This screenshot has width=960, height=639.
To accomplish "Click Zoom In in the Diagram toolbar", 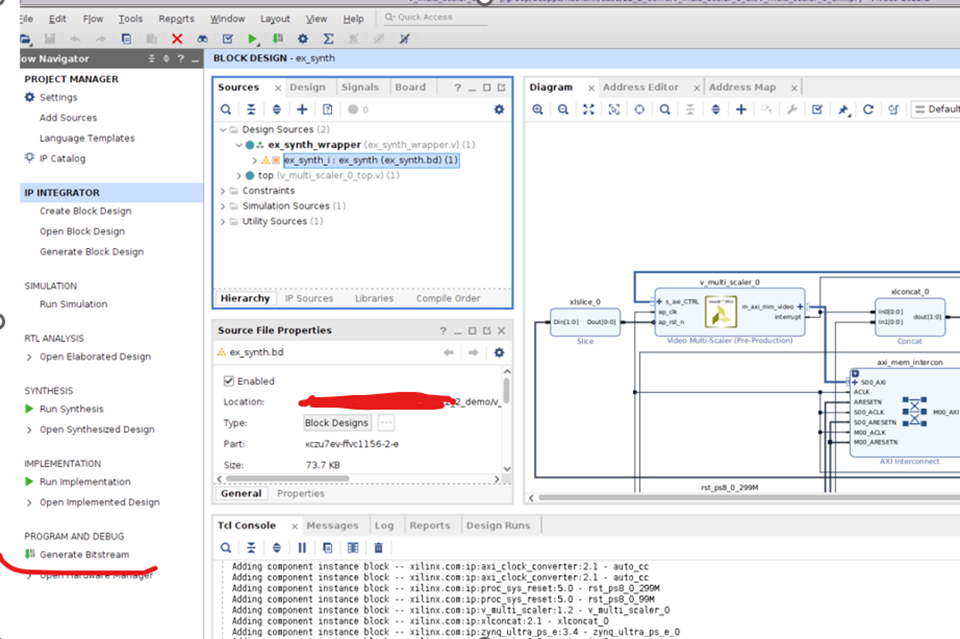I will (538, 109).
